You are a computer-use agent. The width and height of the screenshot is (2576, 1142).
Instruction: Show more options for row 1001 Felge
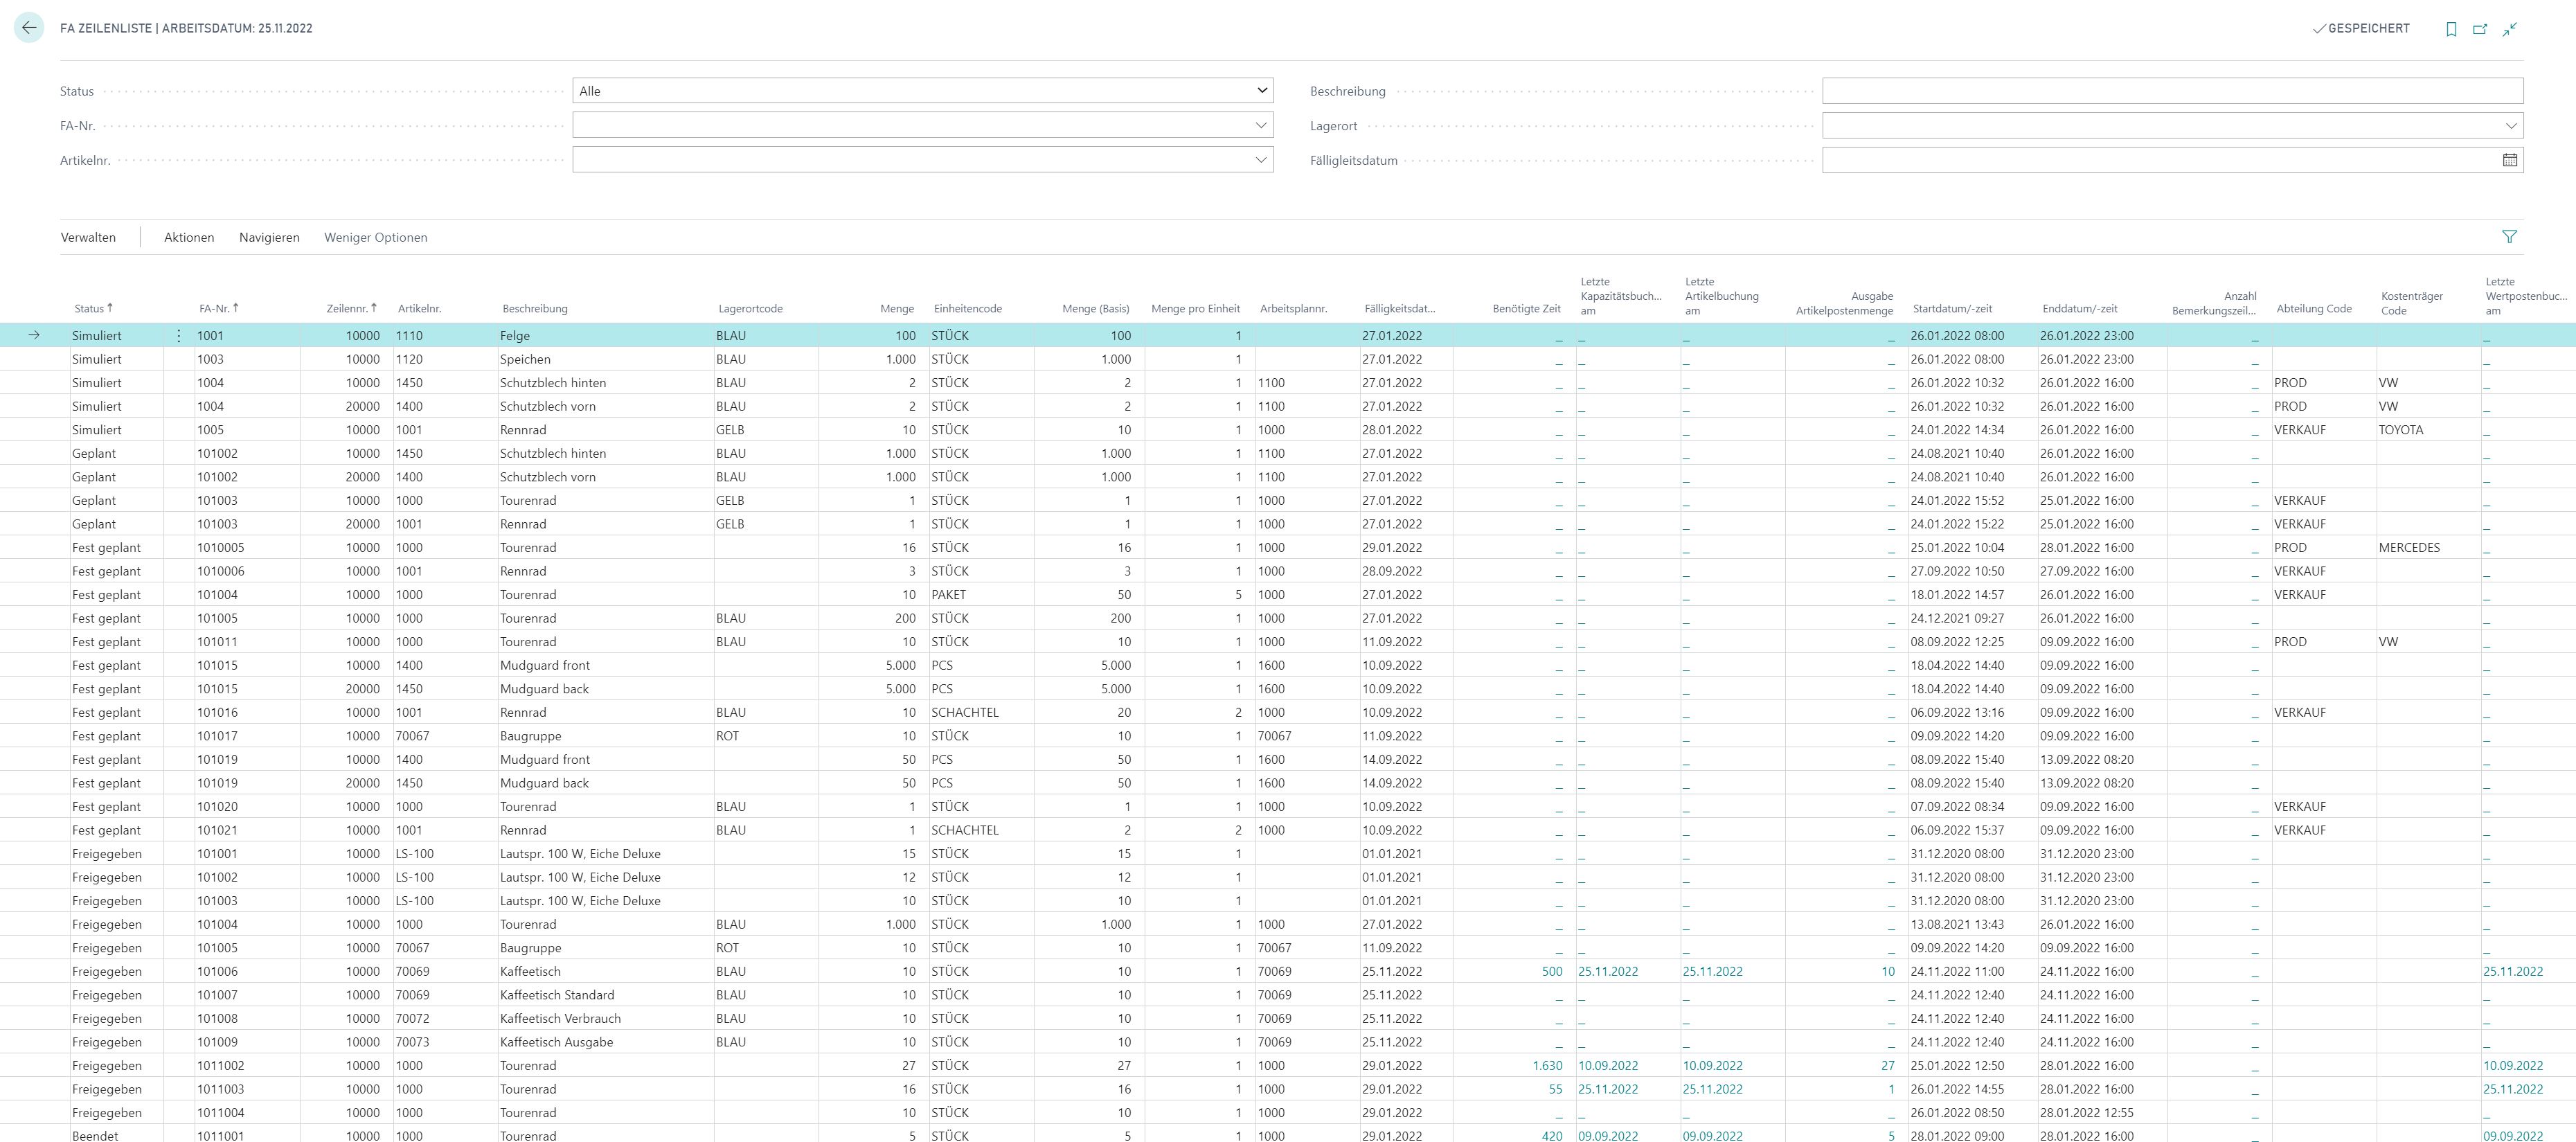179,336
